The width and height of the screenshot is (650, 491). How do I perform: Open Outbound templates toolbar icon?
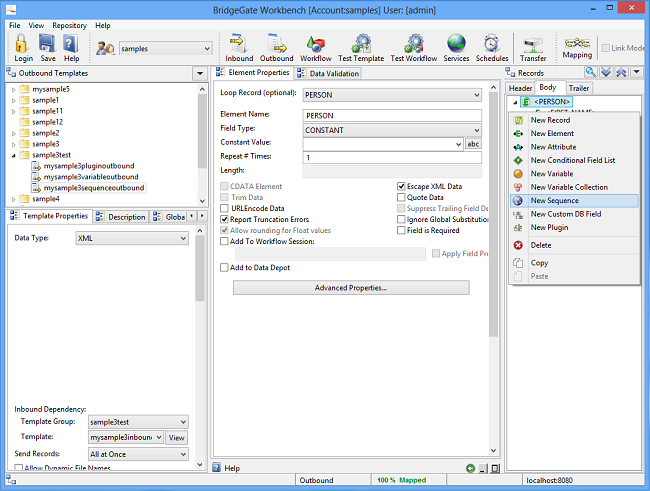pos(276,43)
